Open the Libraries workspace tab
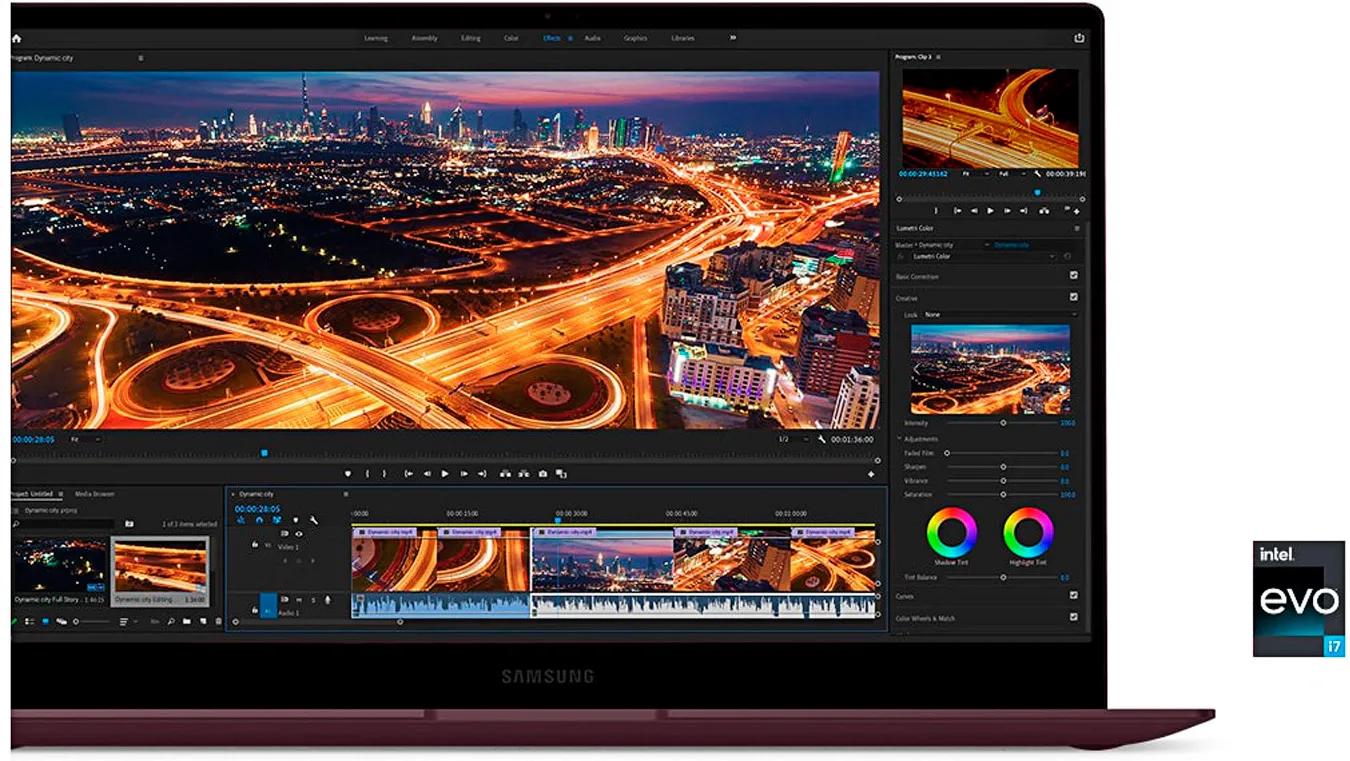 [682, 38]
